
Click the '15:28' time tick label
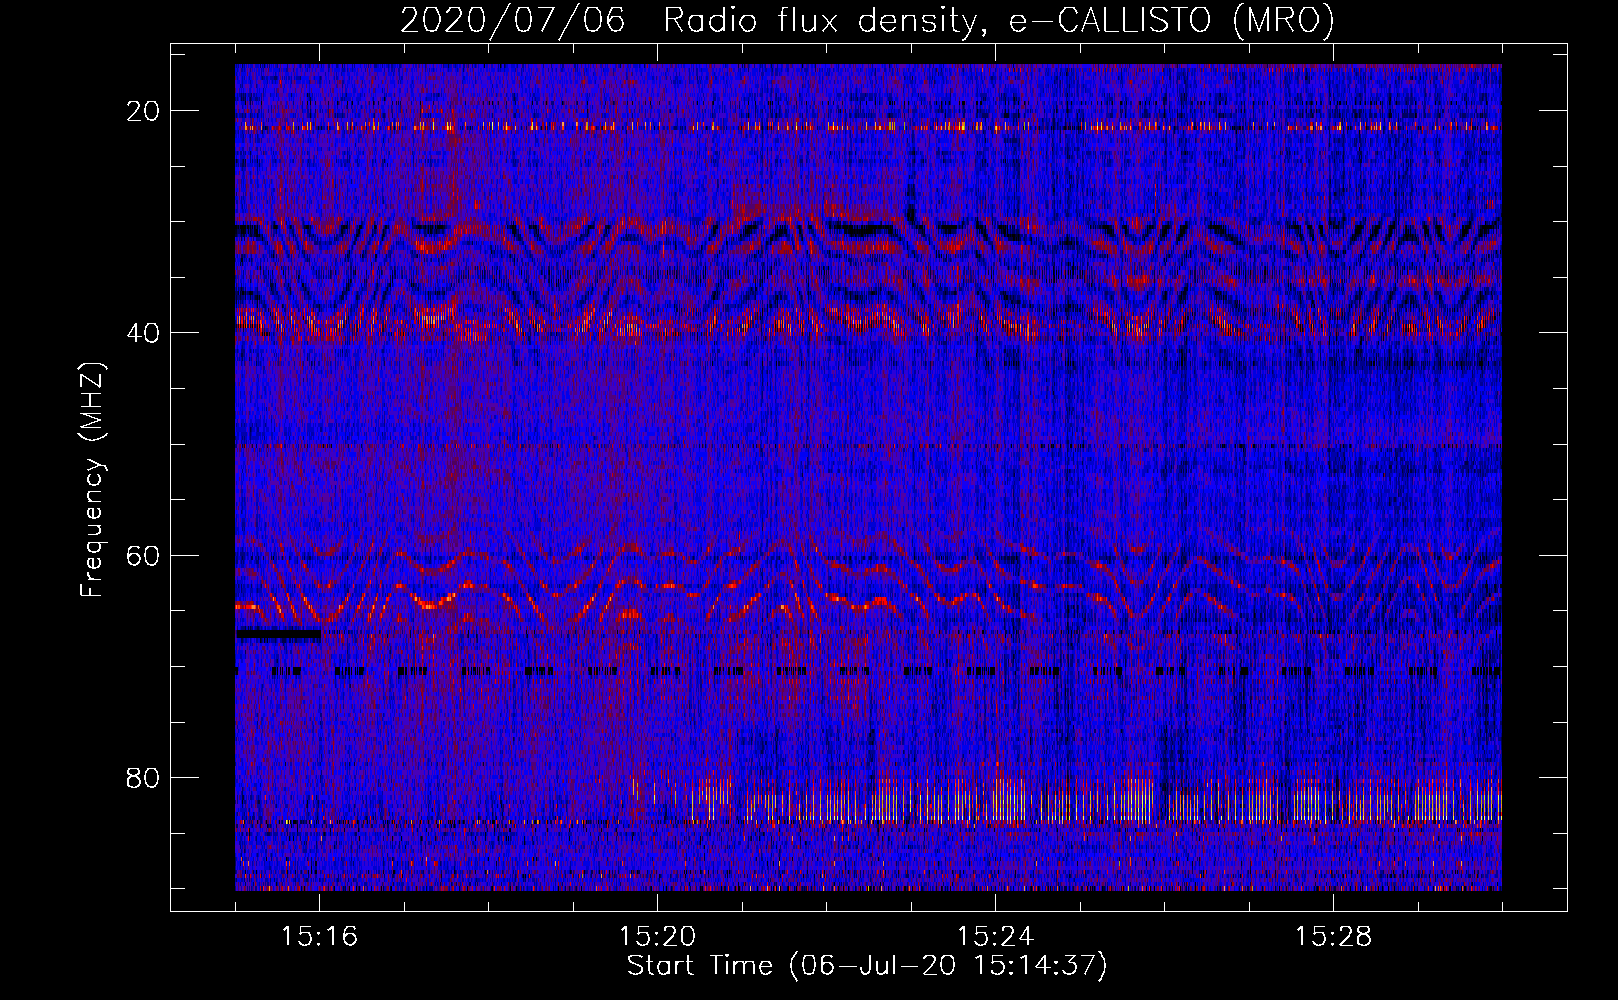point(1334,937)
